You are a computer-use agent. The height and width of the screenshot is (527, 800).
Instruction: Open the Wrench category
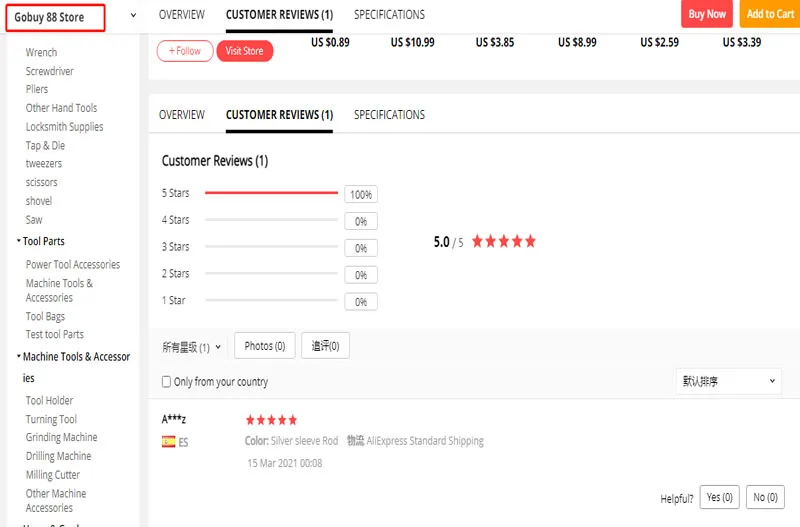tap(41, 53)
